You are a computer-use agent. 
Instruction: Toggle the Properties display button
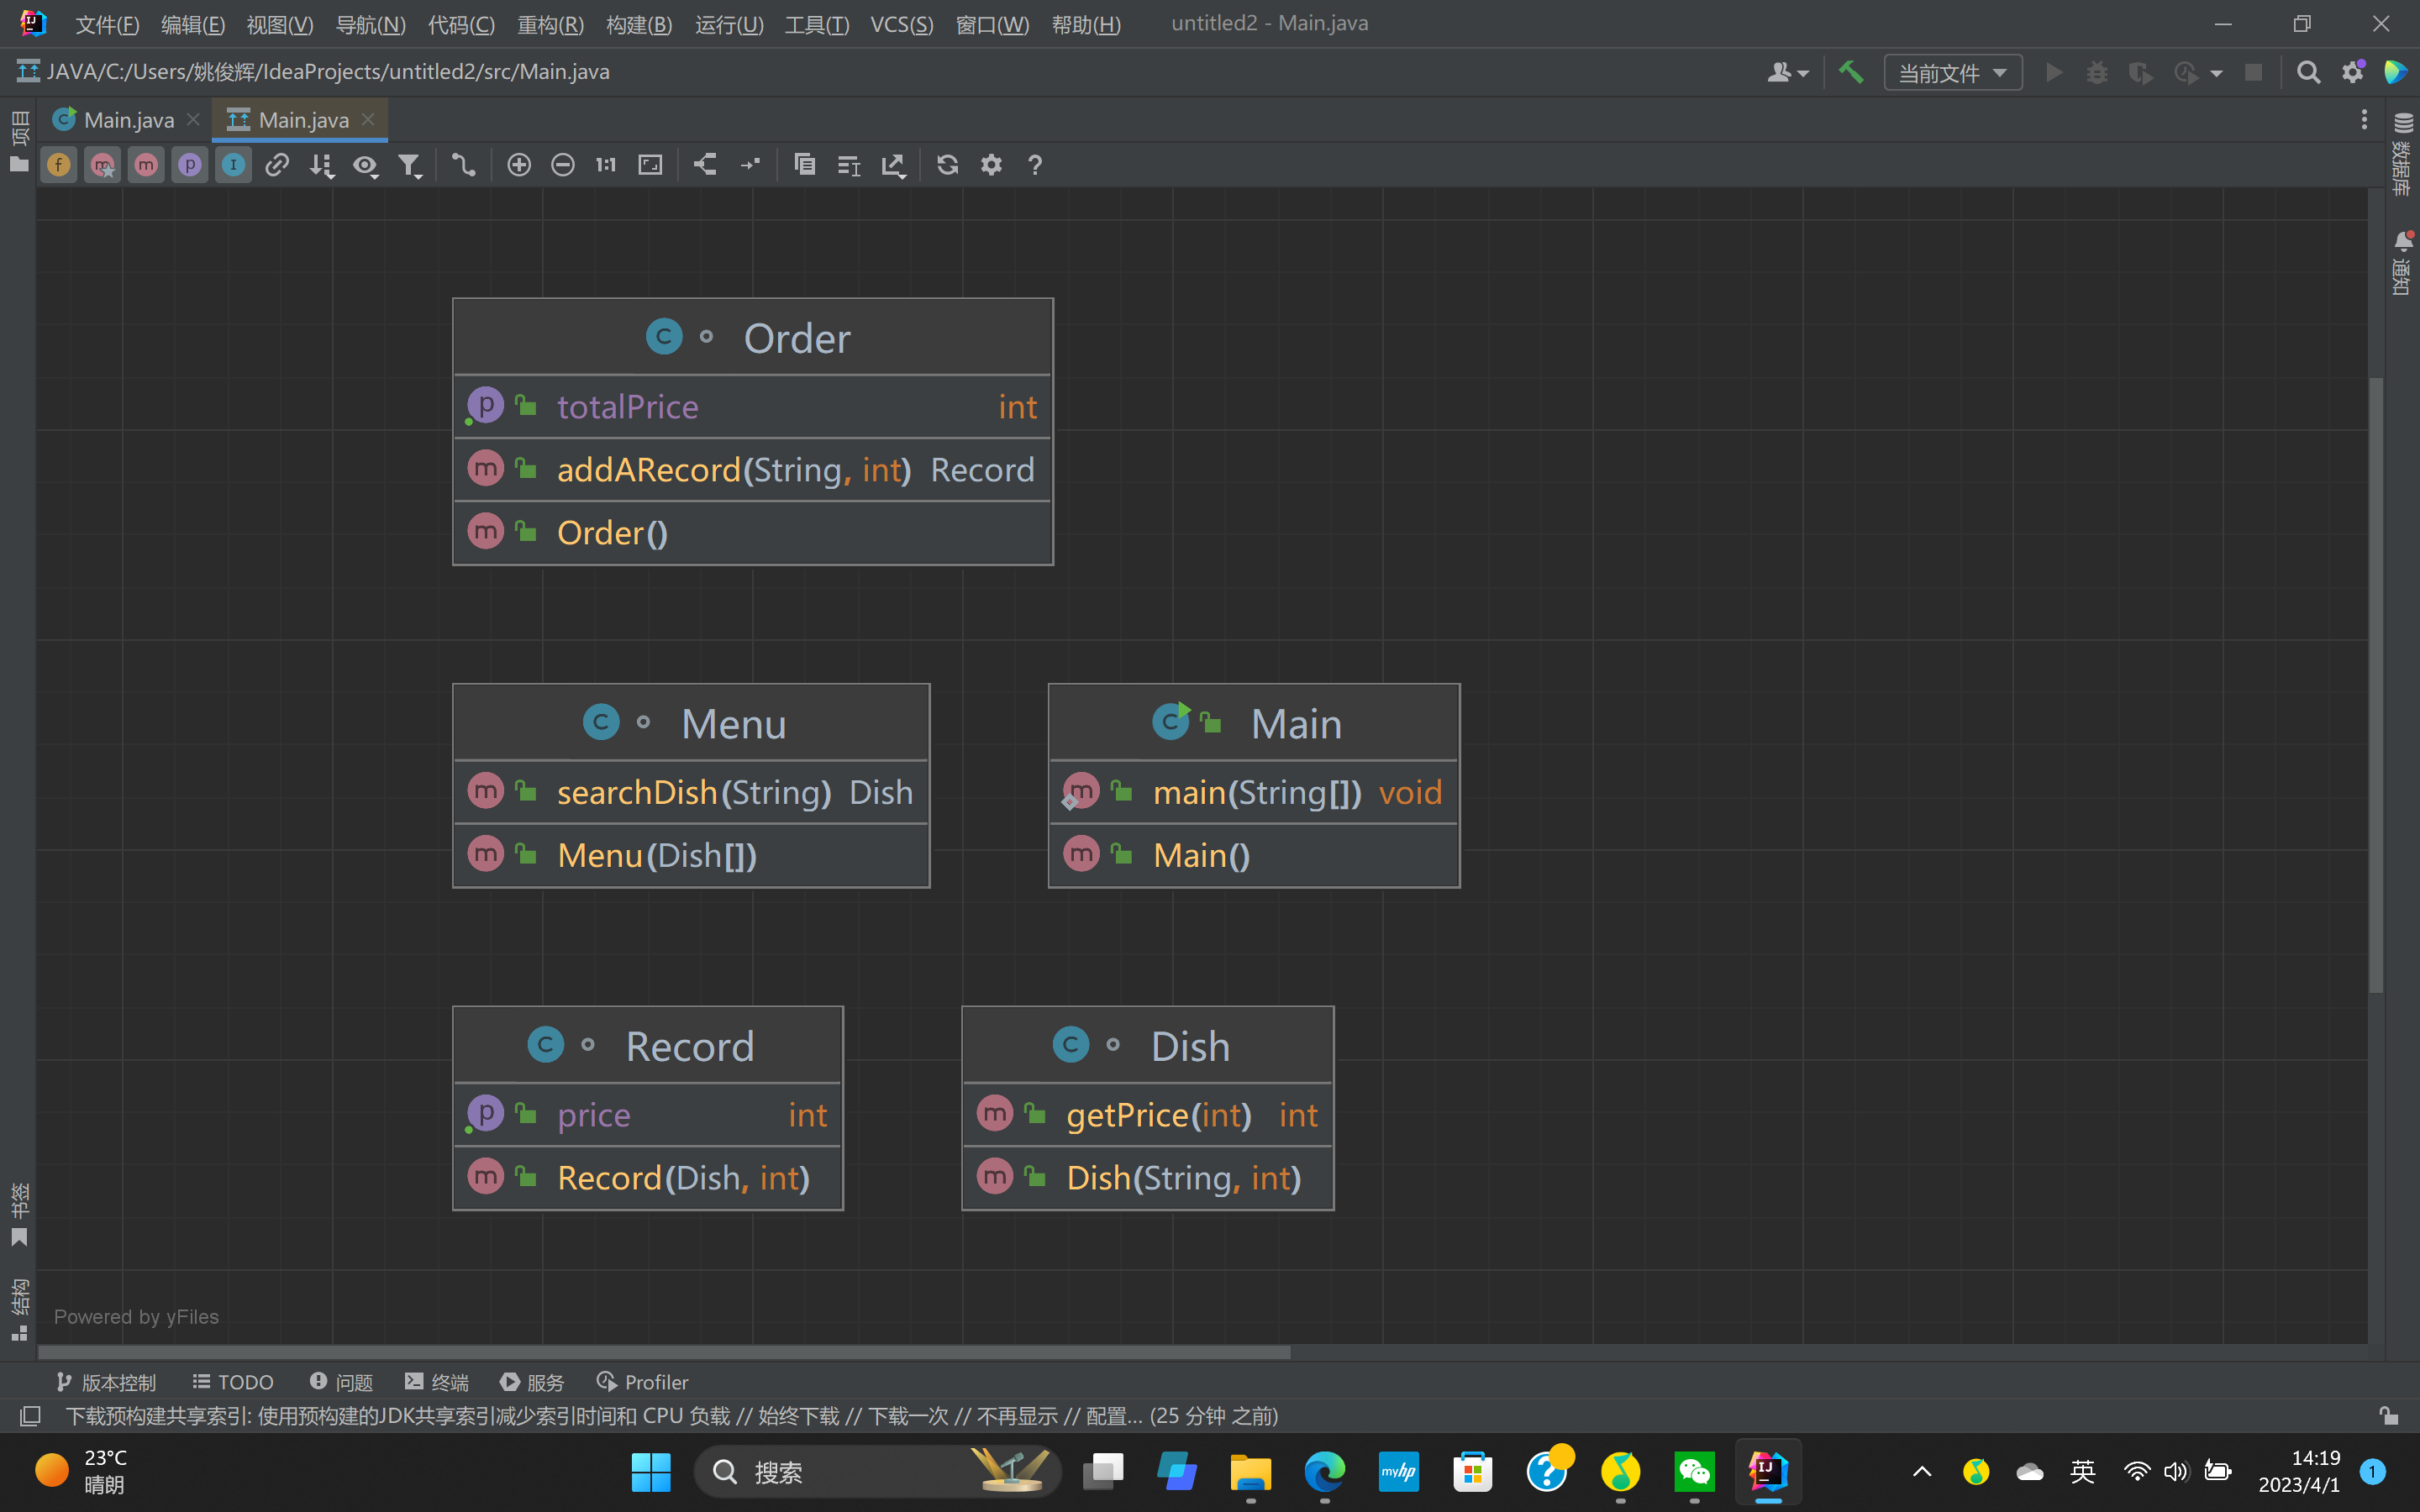pyautogui.click(x=189, y=165)
